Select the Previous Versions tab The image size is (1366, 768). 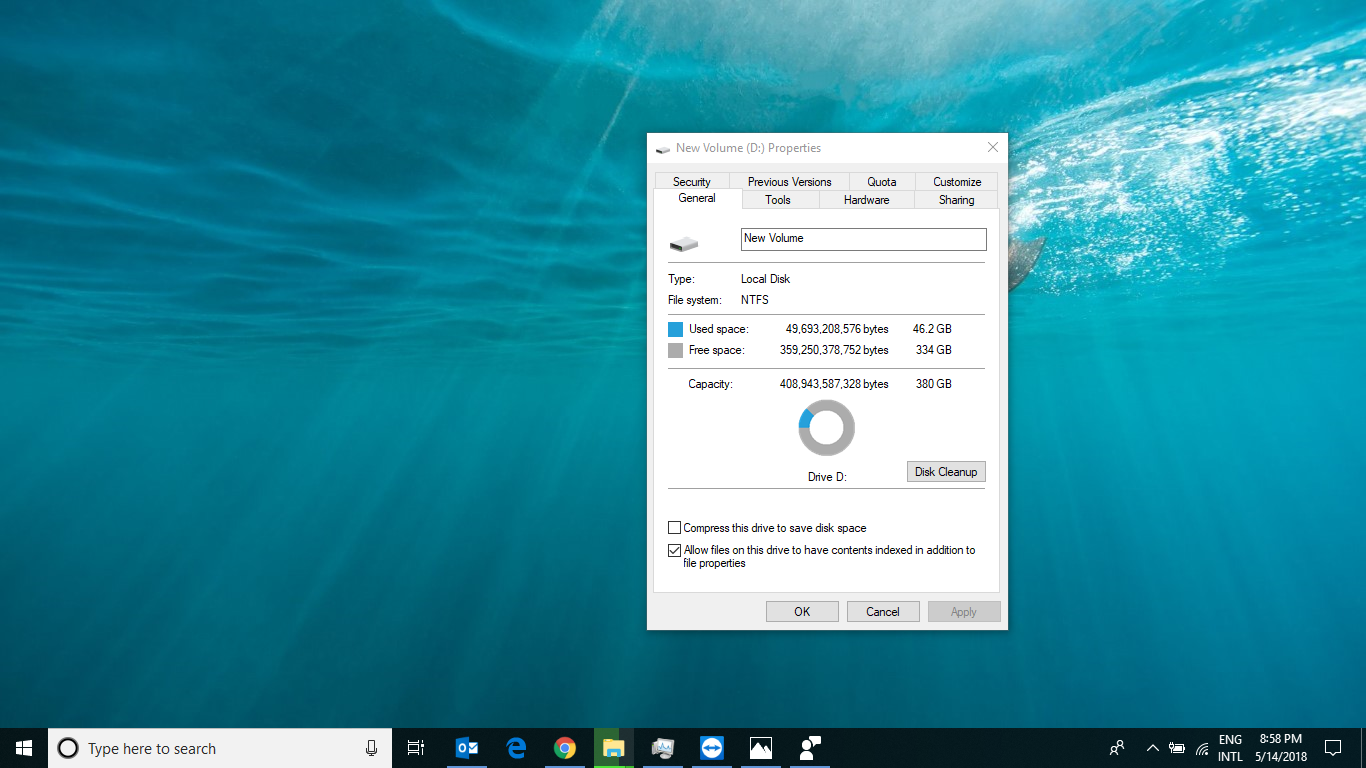tap(789, 182)
